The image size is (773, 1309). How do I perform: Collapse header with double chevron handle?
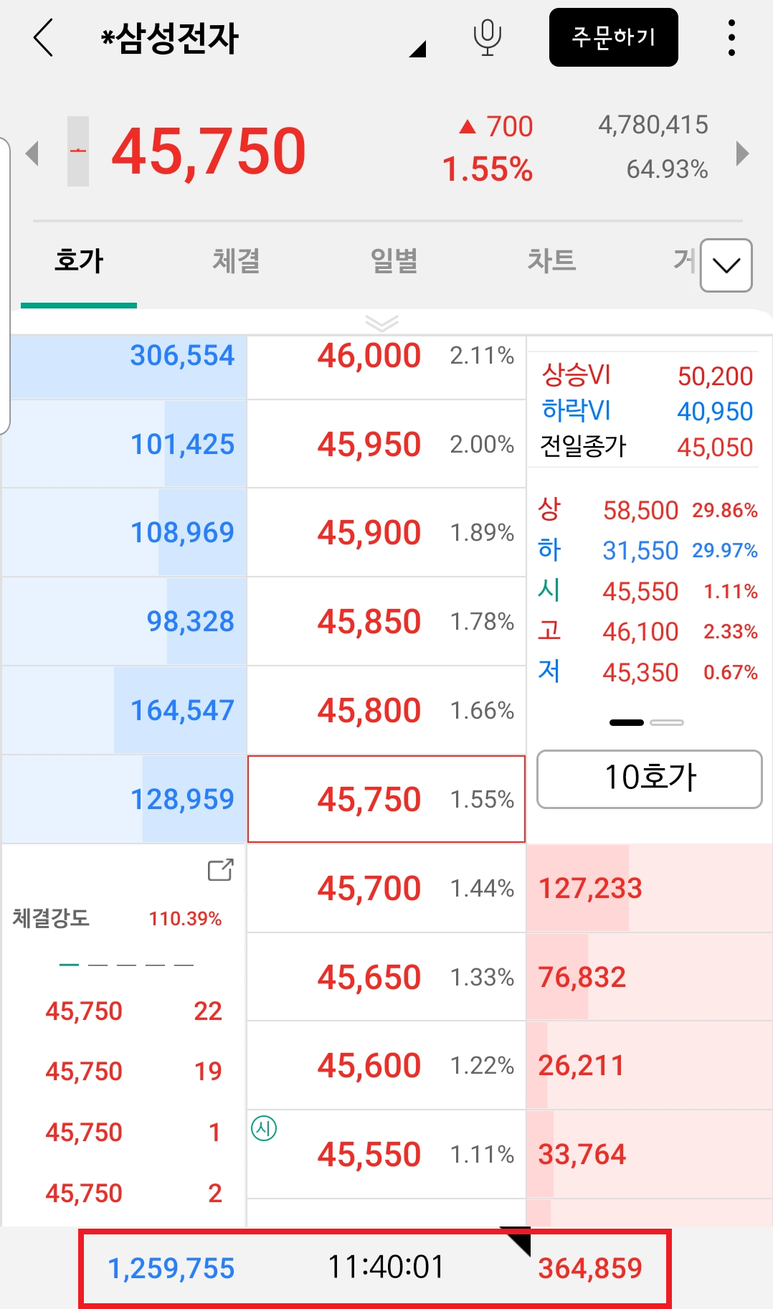coord(382,322)
